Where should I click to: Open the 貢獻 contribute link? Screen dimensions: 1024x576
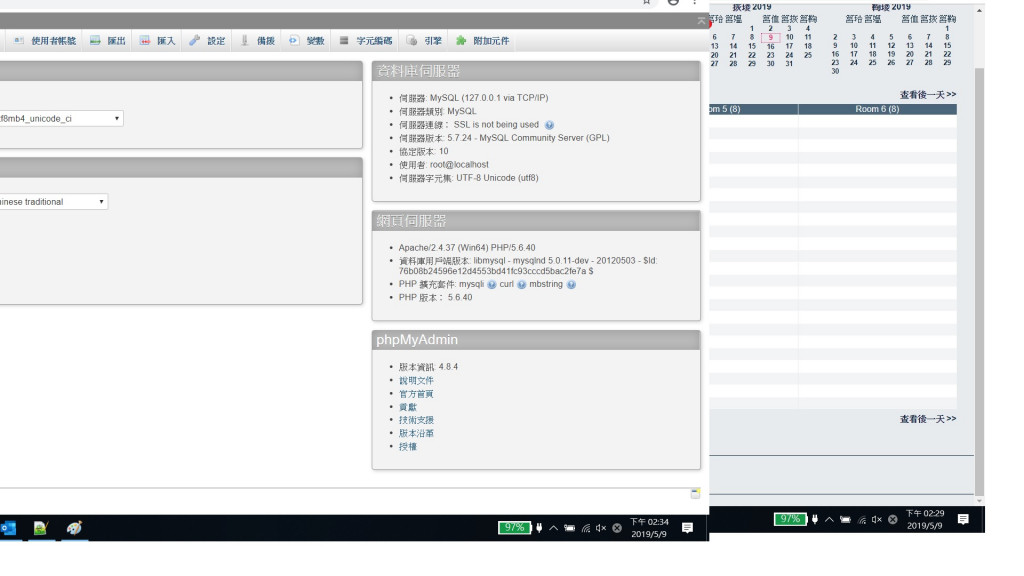tap(408, 407)
